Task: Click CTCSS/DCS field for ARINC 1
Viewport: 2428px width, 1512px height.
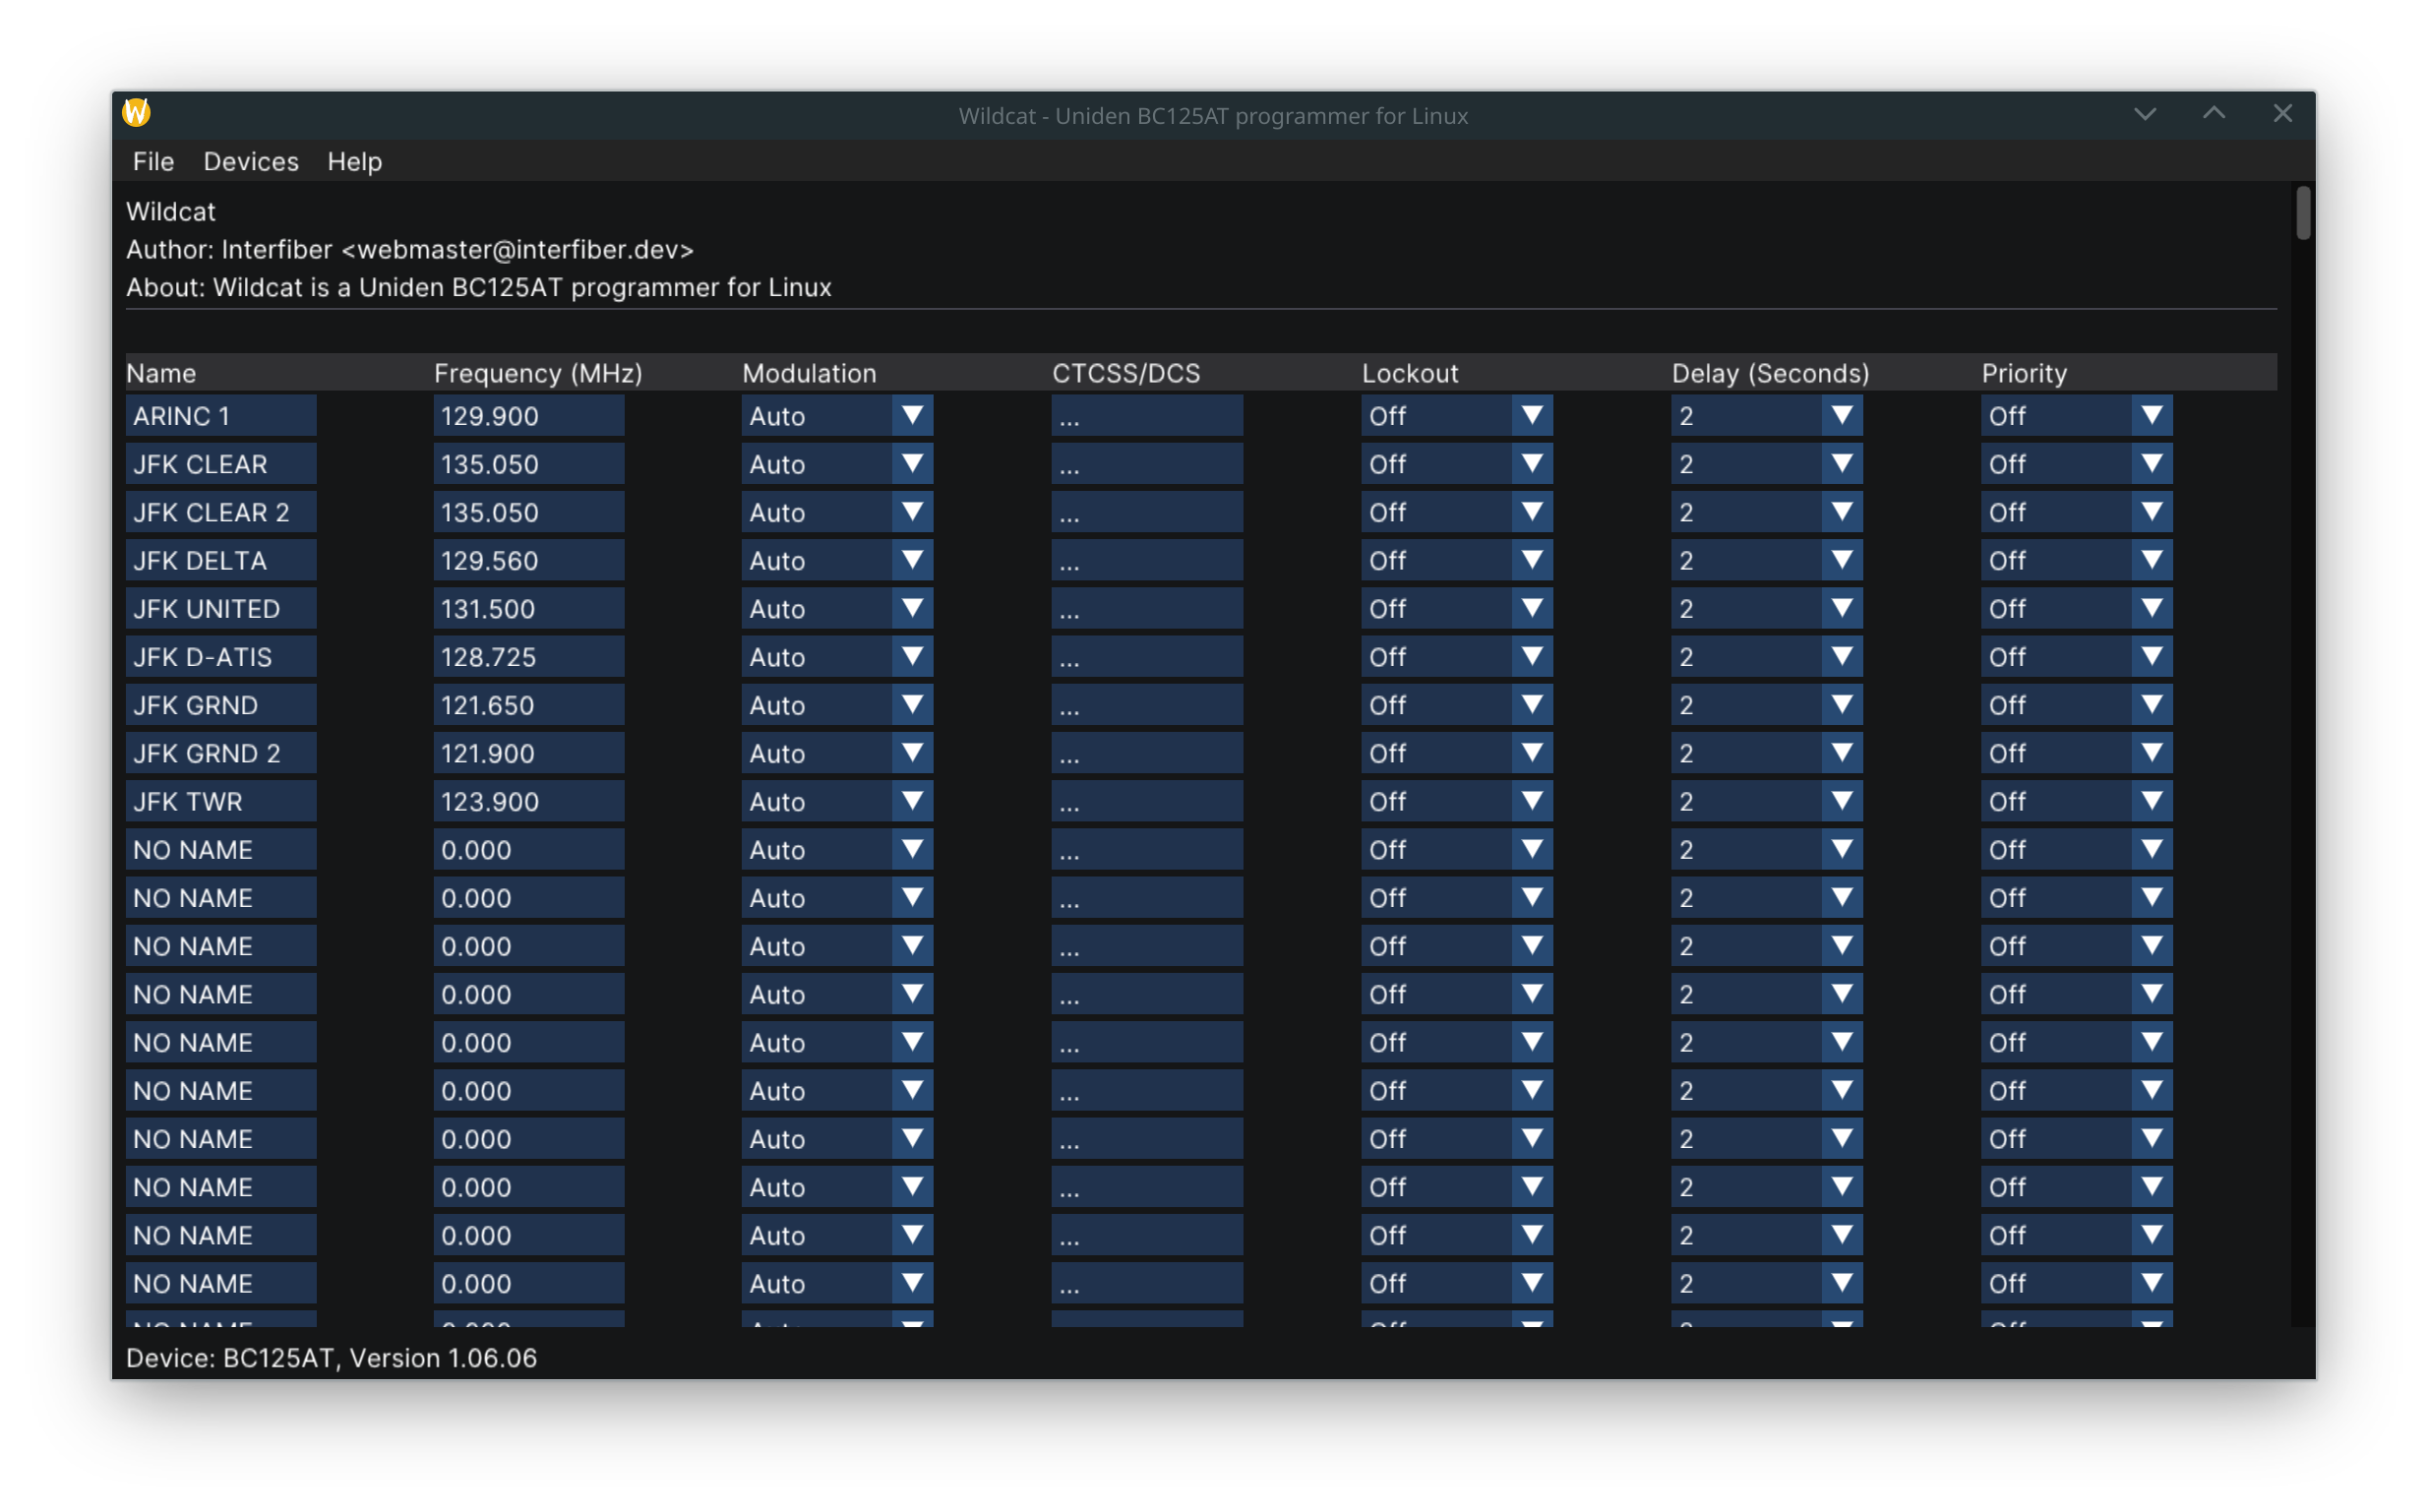Action: tap(1147, 415)
